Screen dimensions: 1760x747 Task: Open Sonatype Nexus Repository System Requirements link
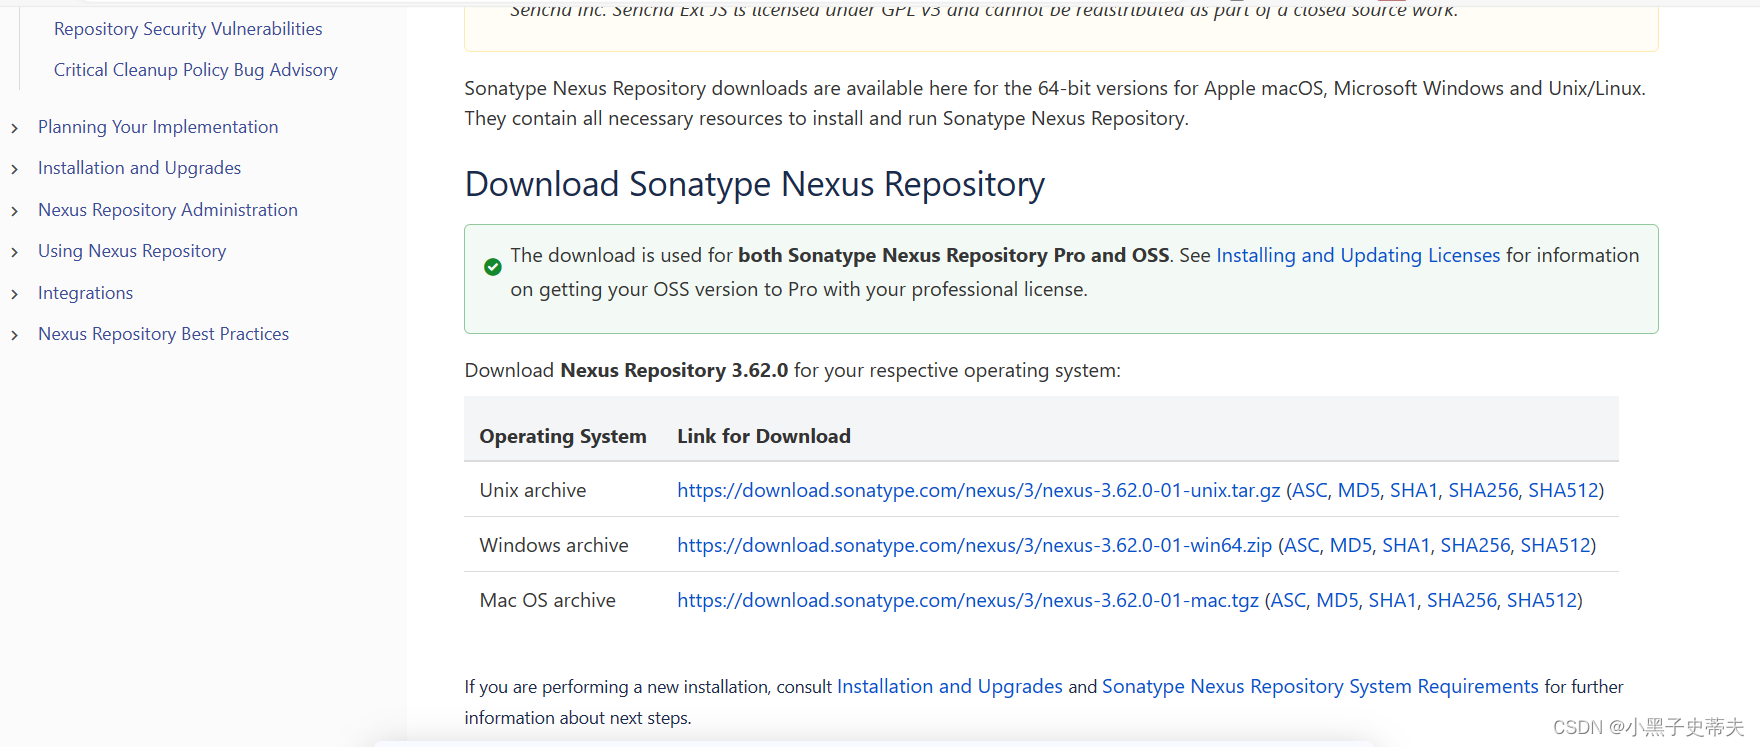[x=1320, y=686]
